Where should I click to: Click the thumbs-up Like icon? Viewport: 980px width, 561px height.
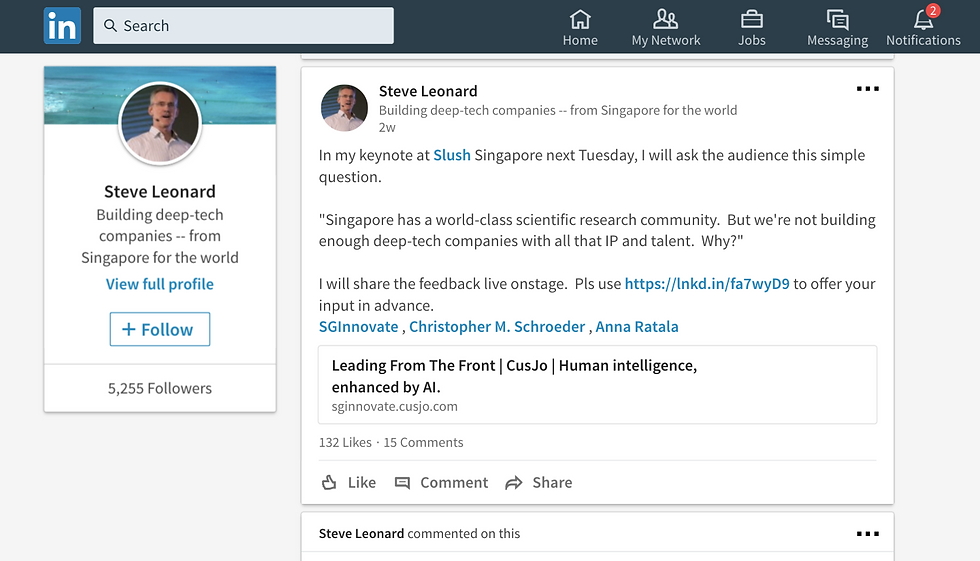coord(329,482)
